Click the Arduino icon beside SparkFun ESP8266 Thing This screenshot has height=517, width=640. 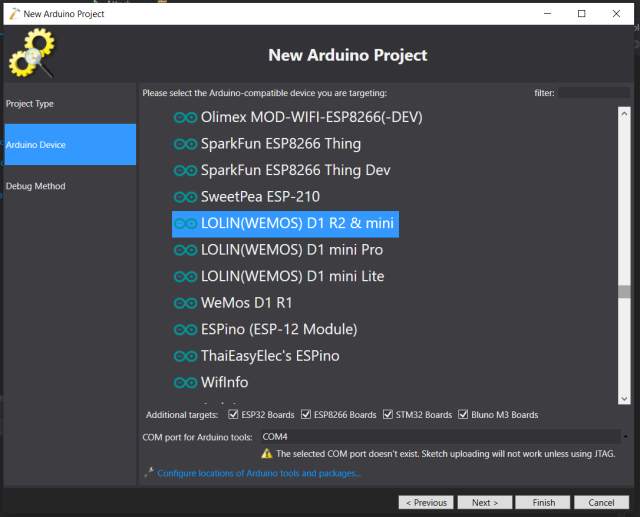(x=185, y=144)
